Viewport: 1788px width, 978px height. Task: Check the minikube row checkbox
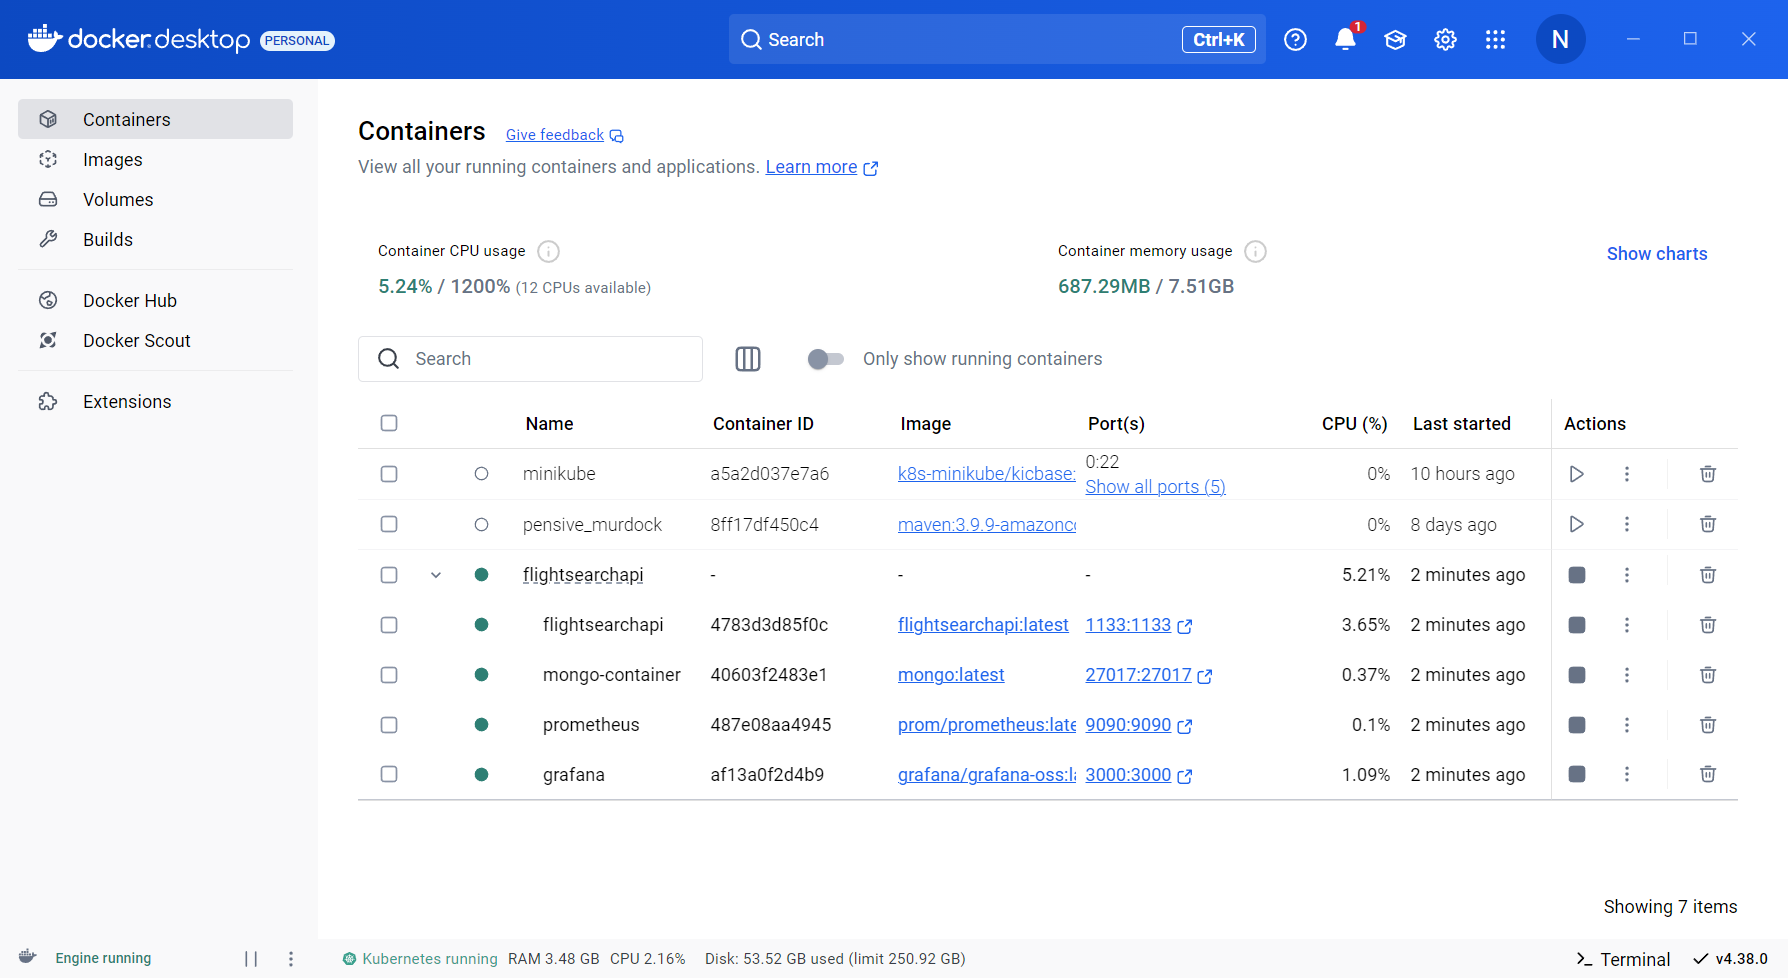tap(389, 474)
